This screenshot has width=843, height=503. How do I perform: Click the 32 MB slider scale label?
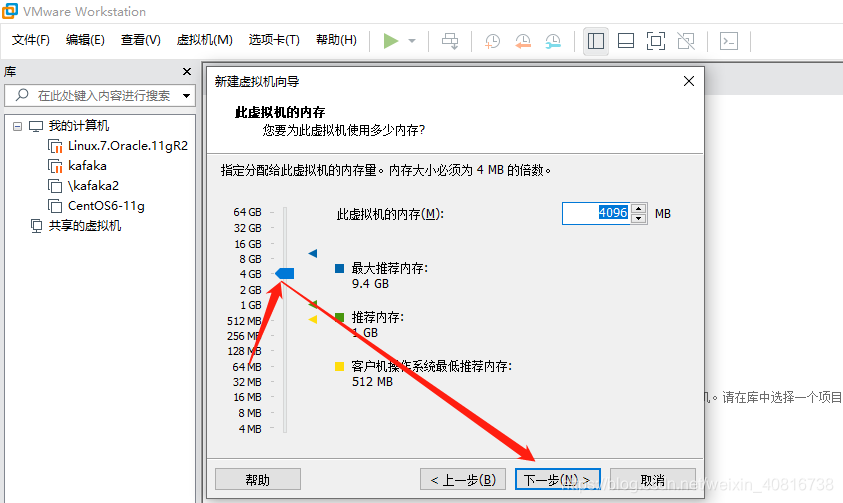[x=247, y=382]
